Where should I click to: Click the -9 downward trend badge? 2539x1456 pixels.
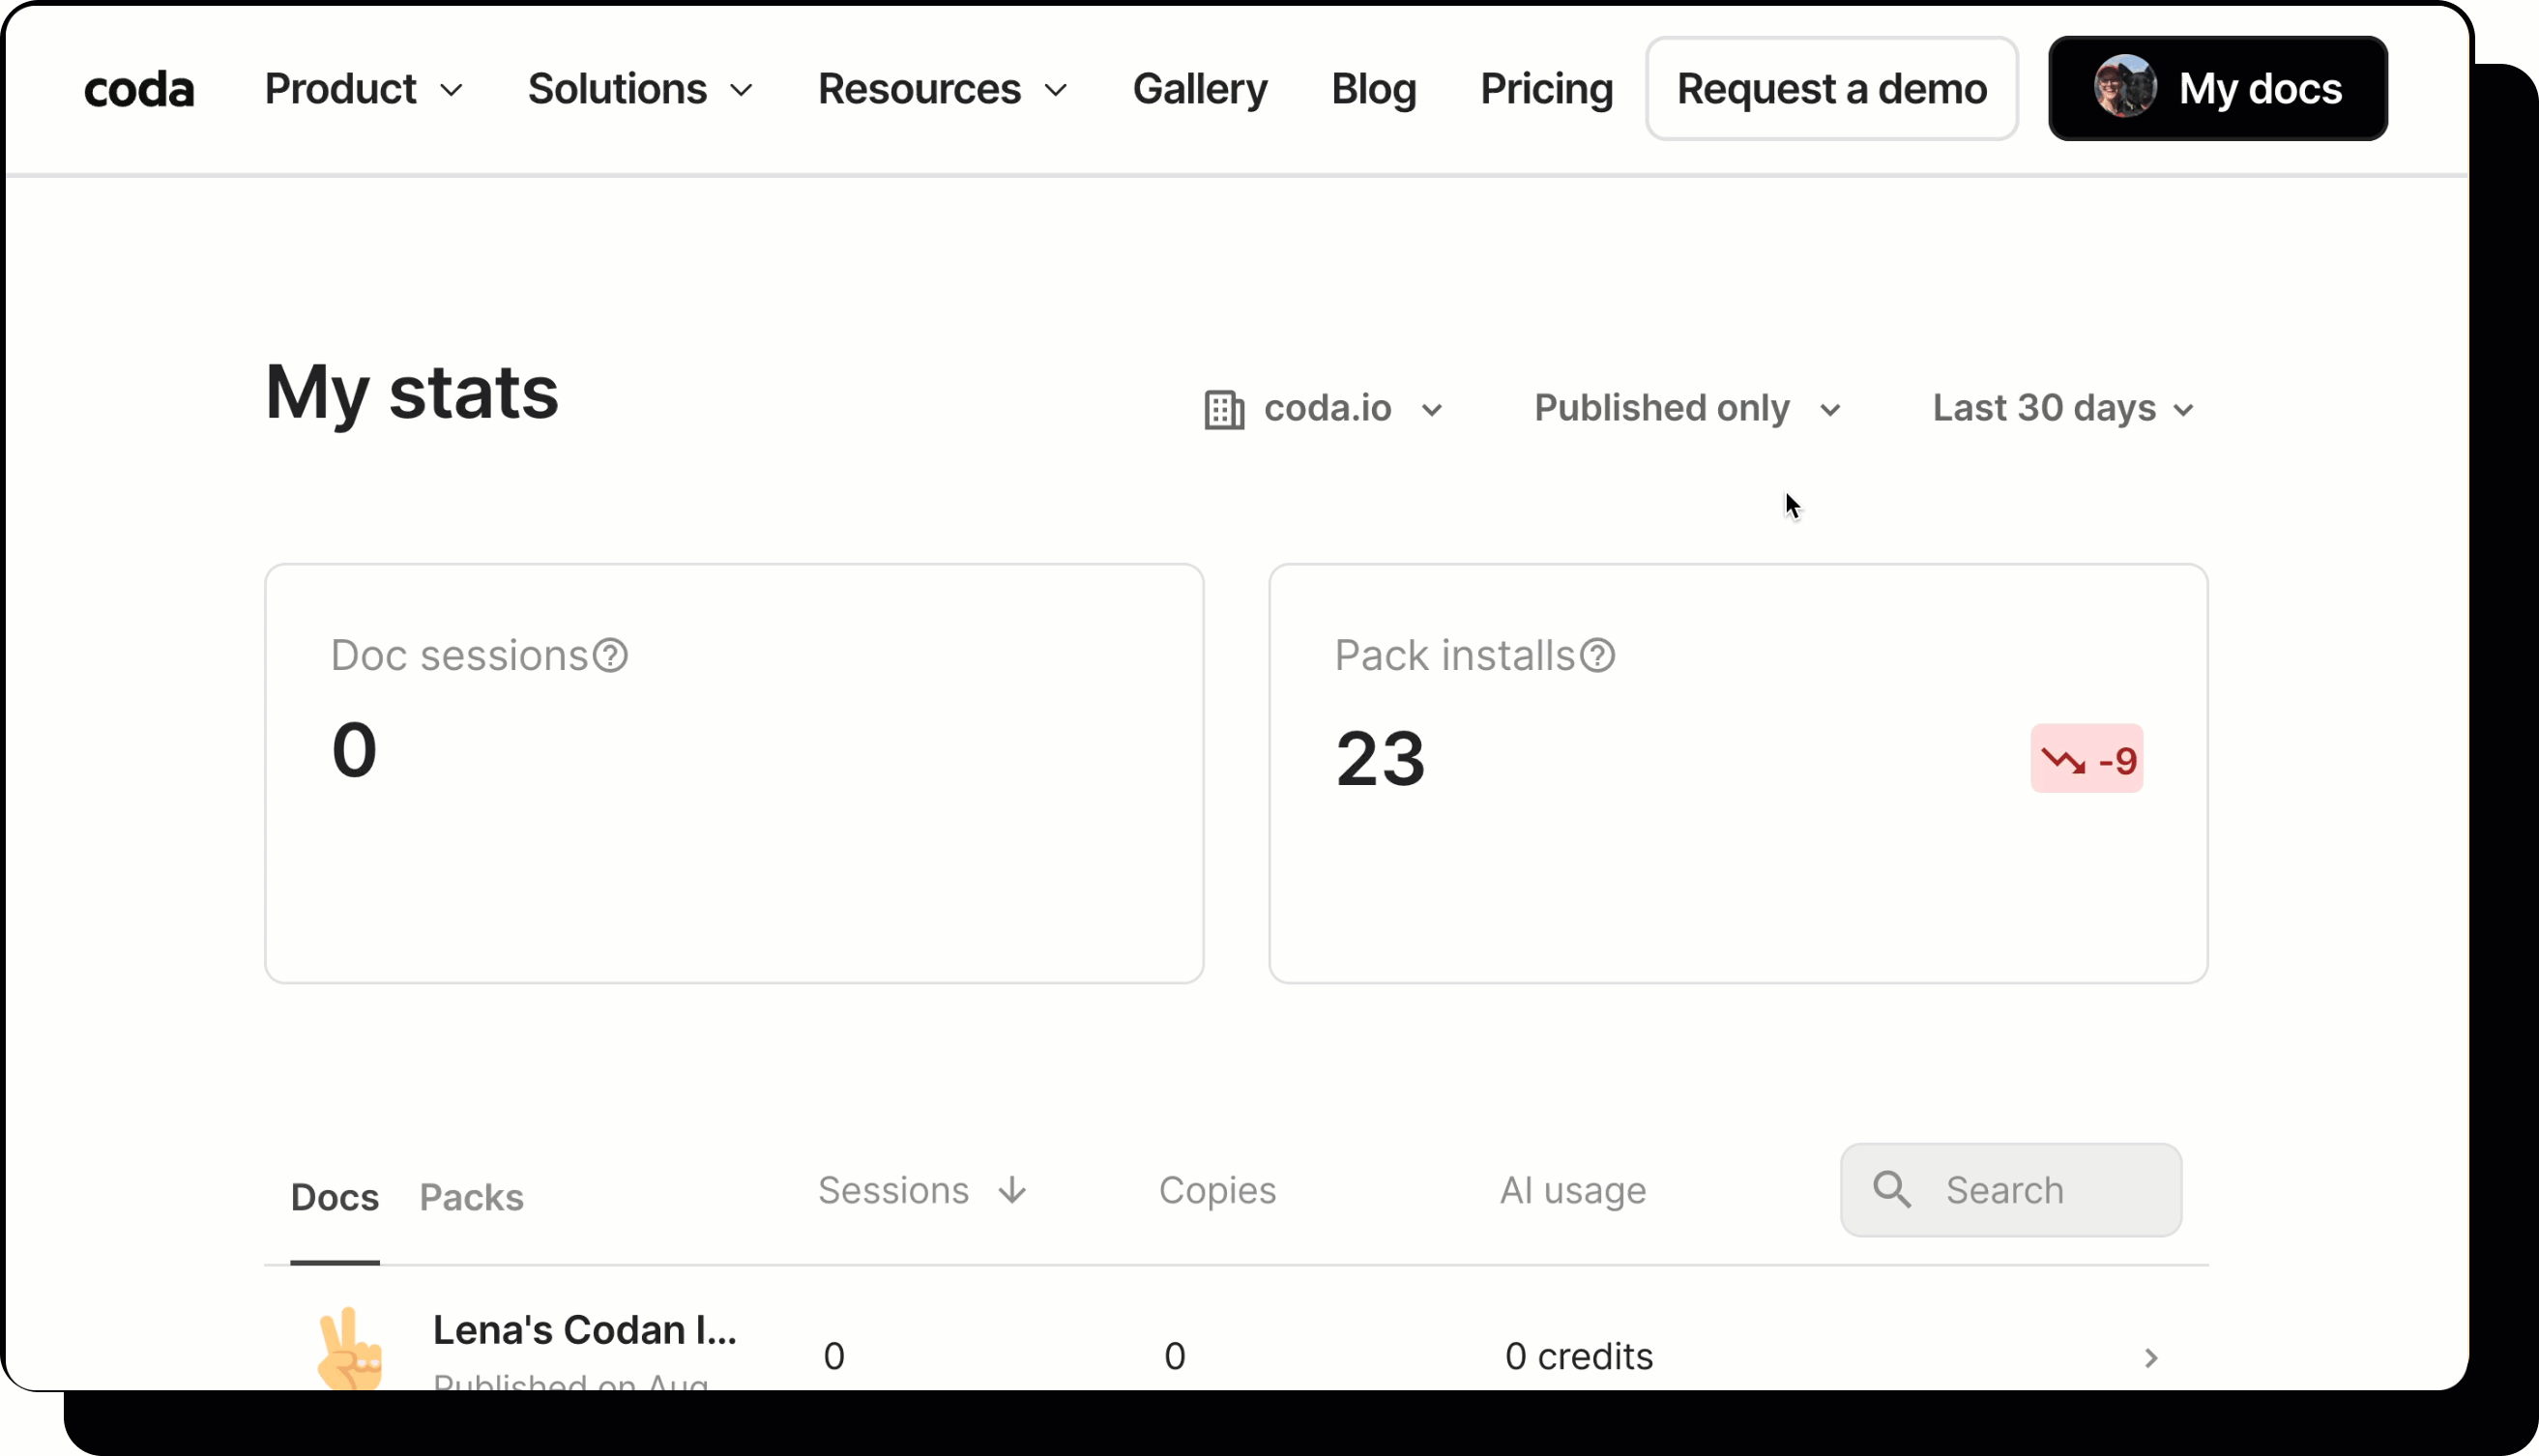coord(2086,760)
